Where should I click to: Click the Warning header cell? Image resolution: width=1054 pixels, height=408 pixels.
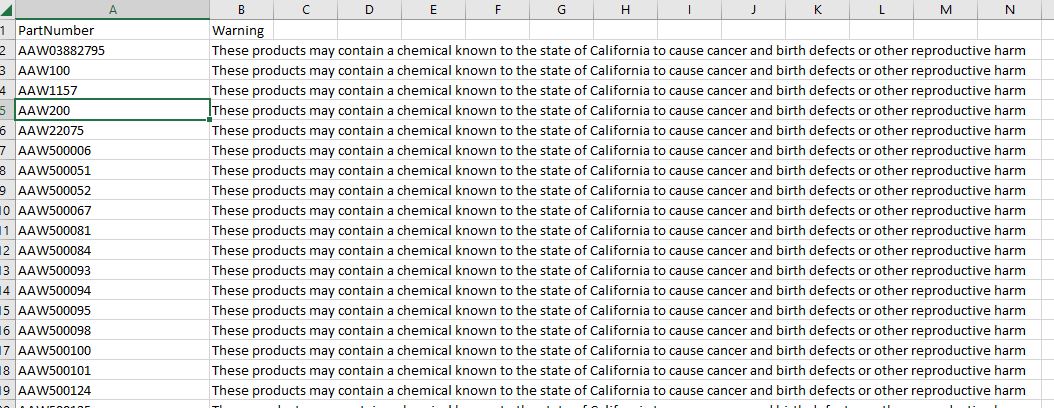point(241,30)
